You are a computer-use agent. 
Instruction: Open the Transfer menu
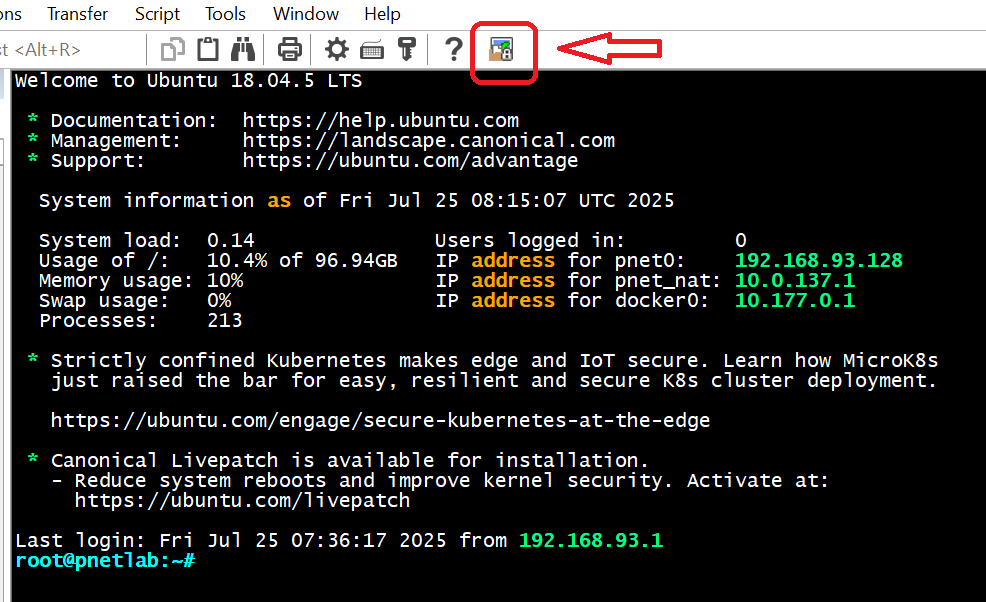coord(77,14)
